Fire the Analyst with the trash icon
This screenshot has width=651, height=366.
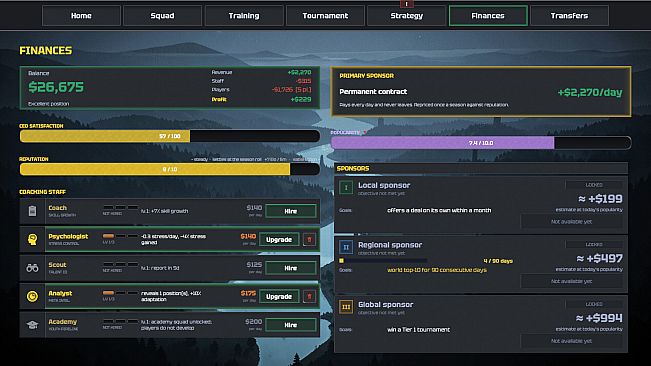(x=309, y=296)
